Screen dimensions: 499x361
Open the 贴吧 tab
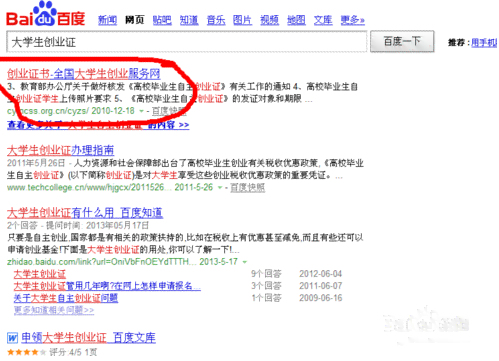coord(162,20)
